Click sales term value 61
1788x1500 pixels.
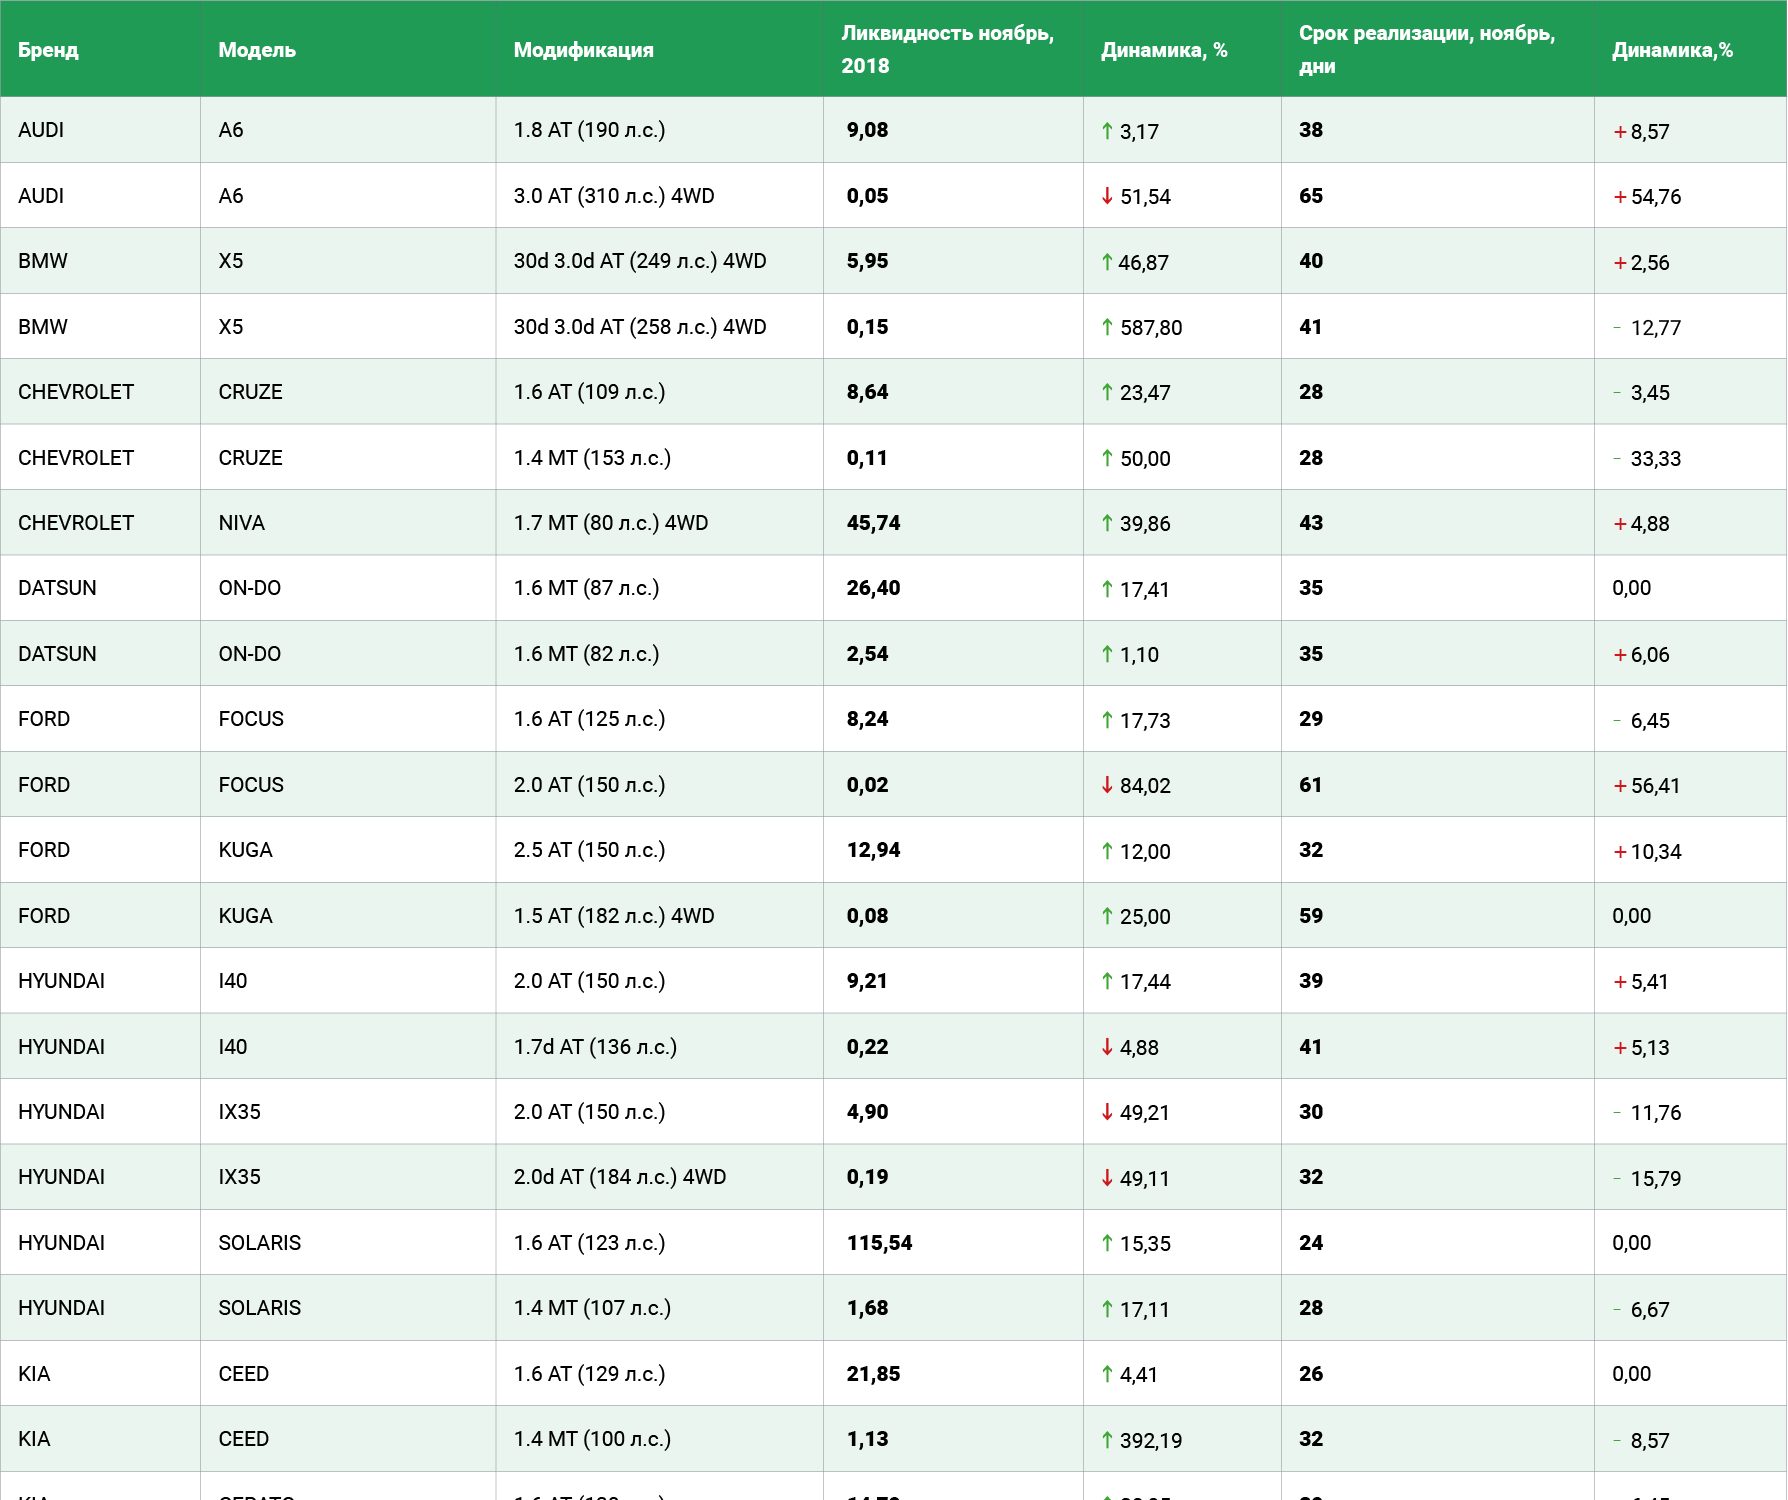pos(1311,785)
